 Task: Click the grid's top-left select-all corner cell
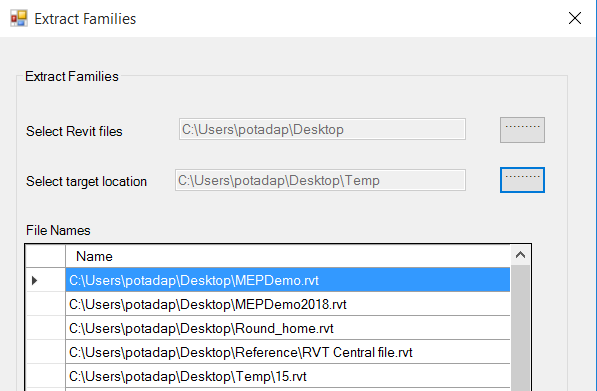pyautogui.click(x=46, y=256)
